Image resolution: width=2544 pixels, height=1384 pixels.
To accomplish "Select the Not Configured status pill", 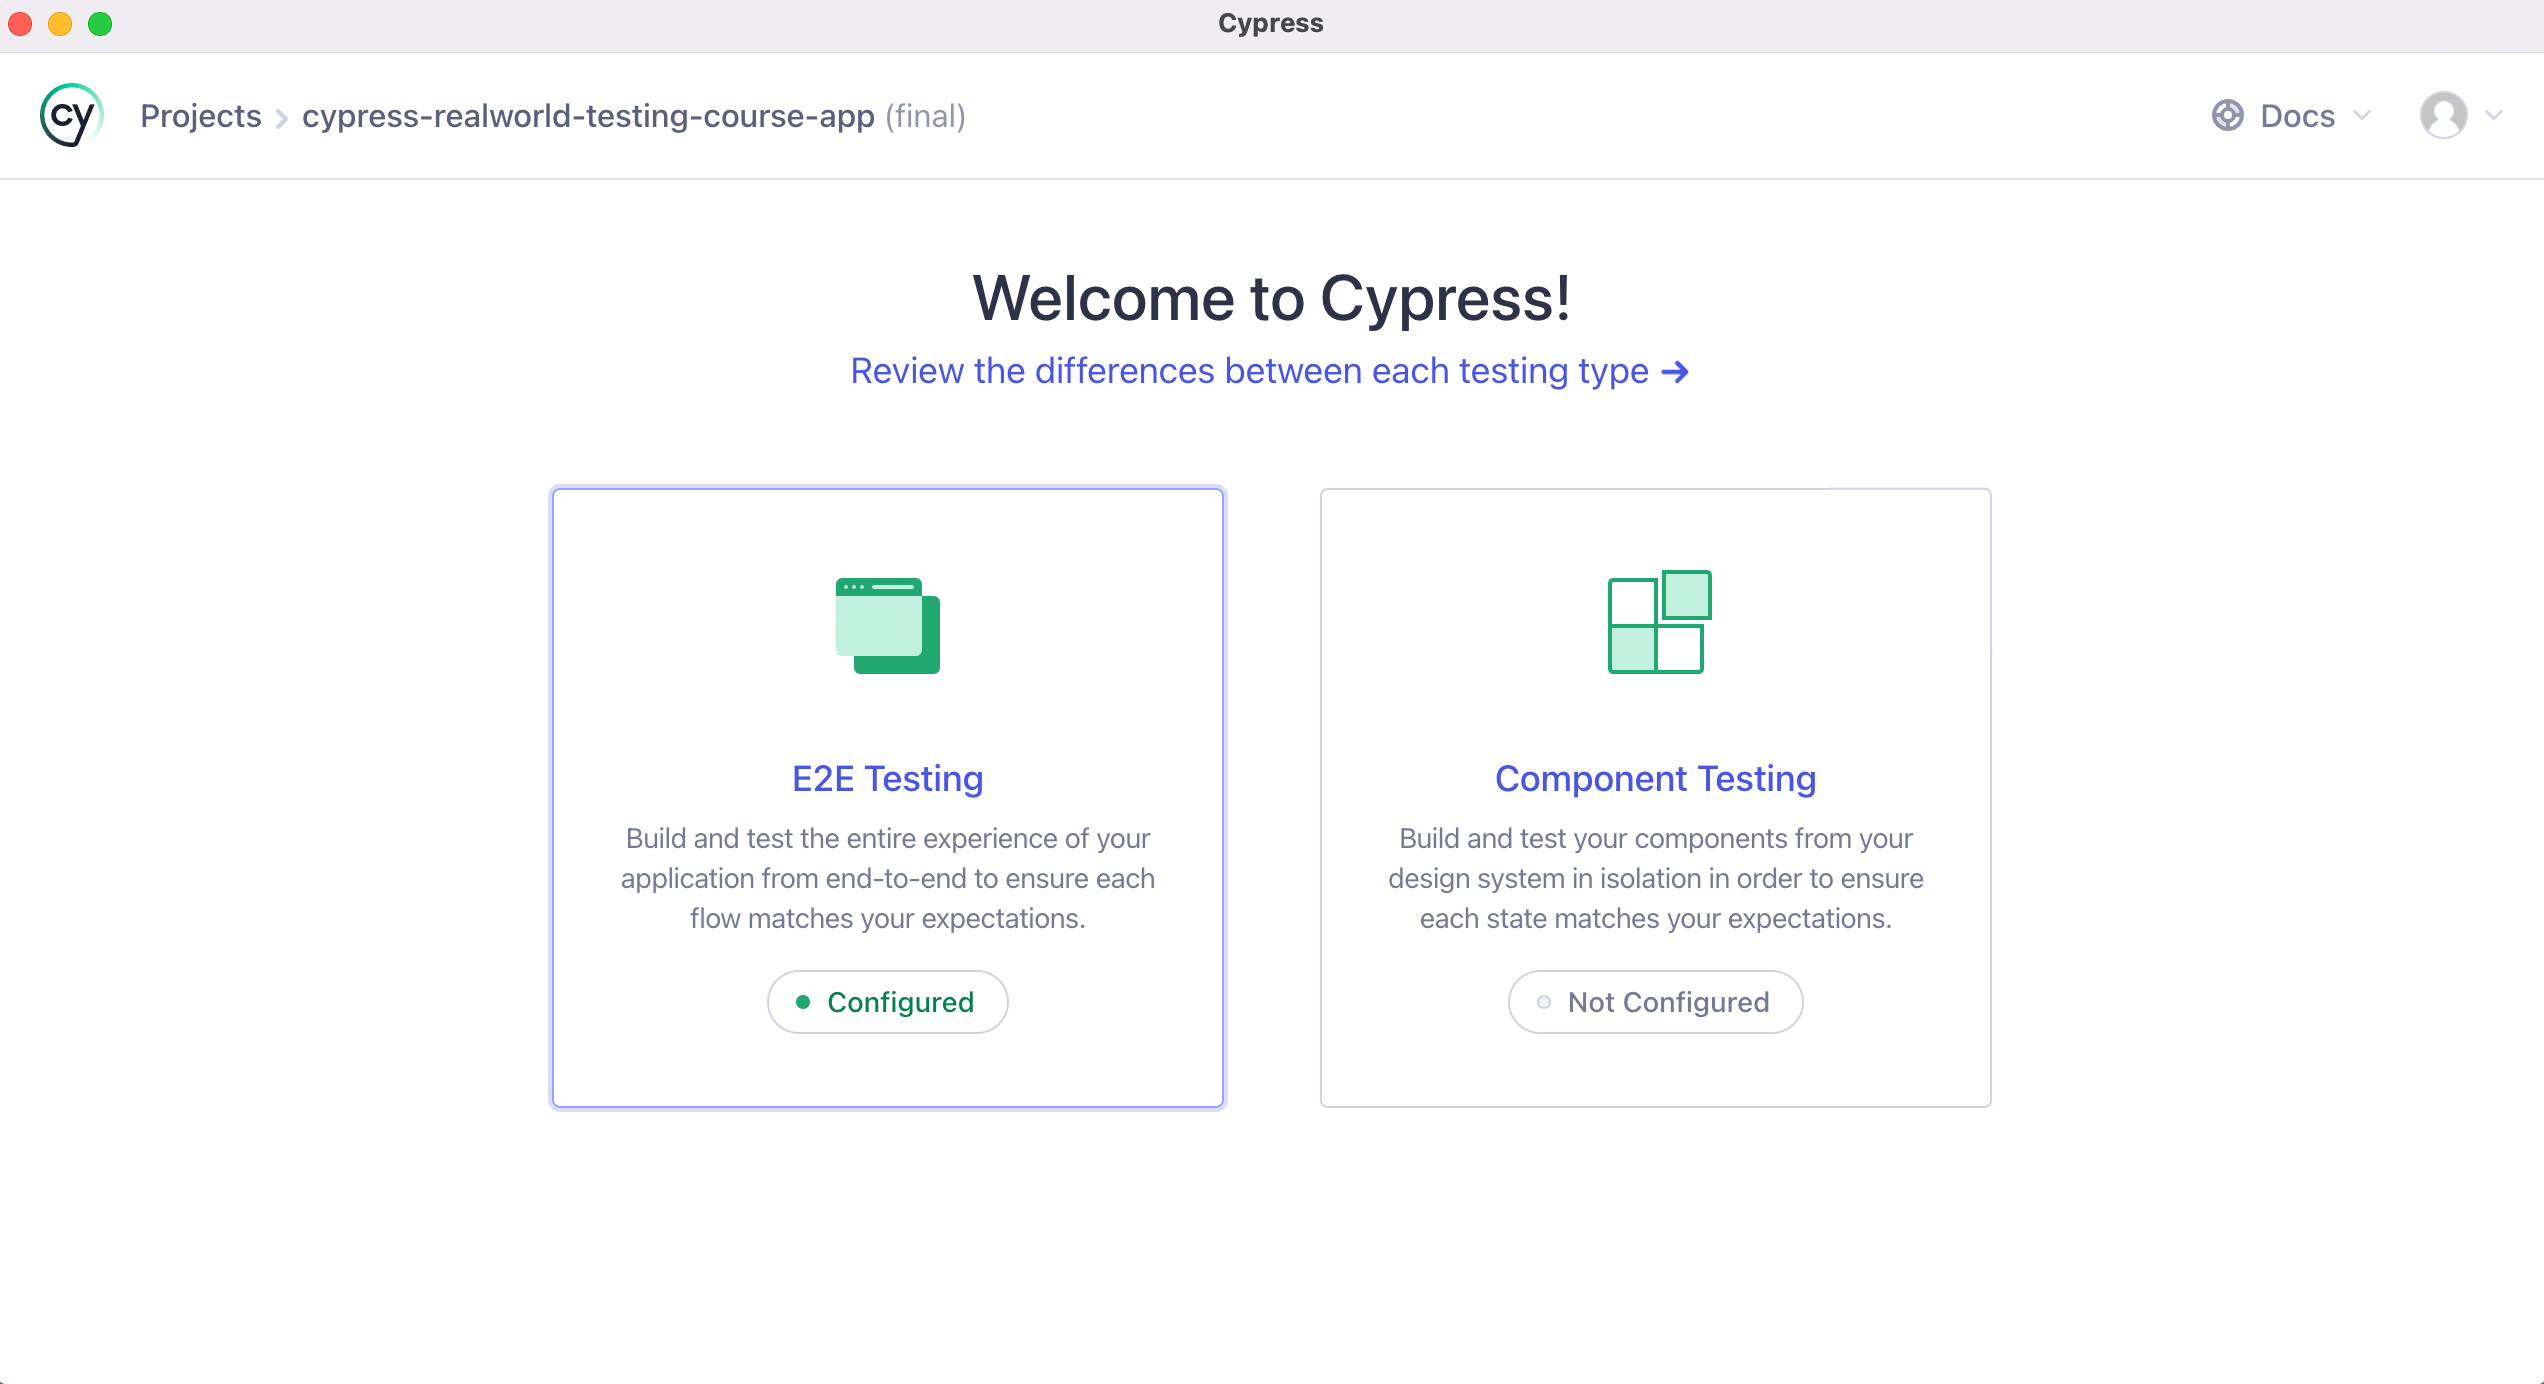I will coord(1655,1001).
